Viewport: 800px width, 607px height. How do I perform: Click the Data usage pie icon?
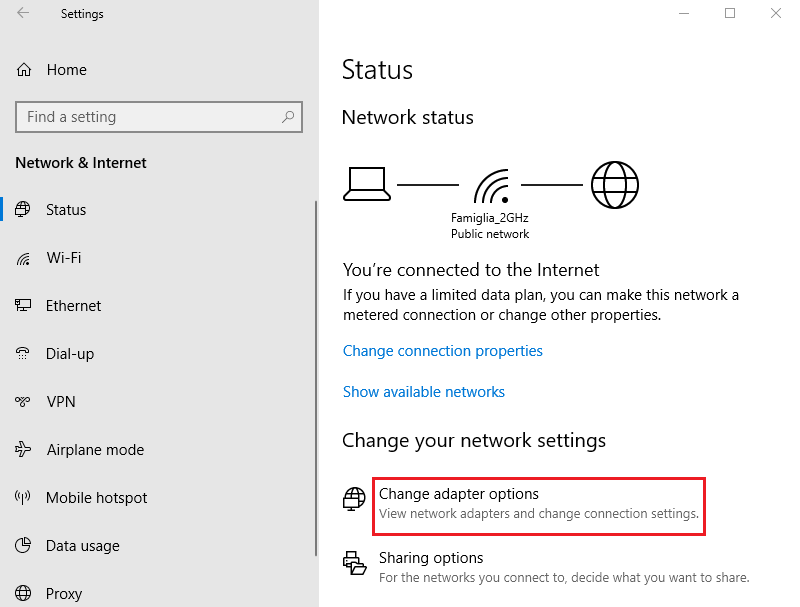tap(23, 546)
